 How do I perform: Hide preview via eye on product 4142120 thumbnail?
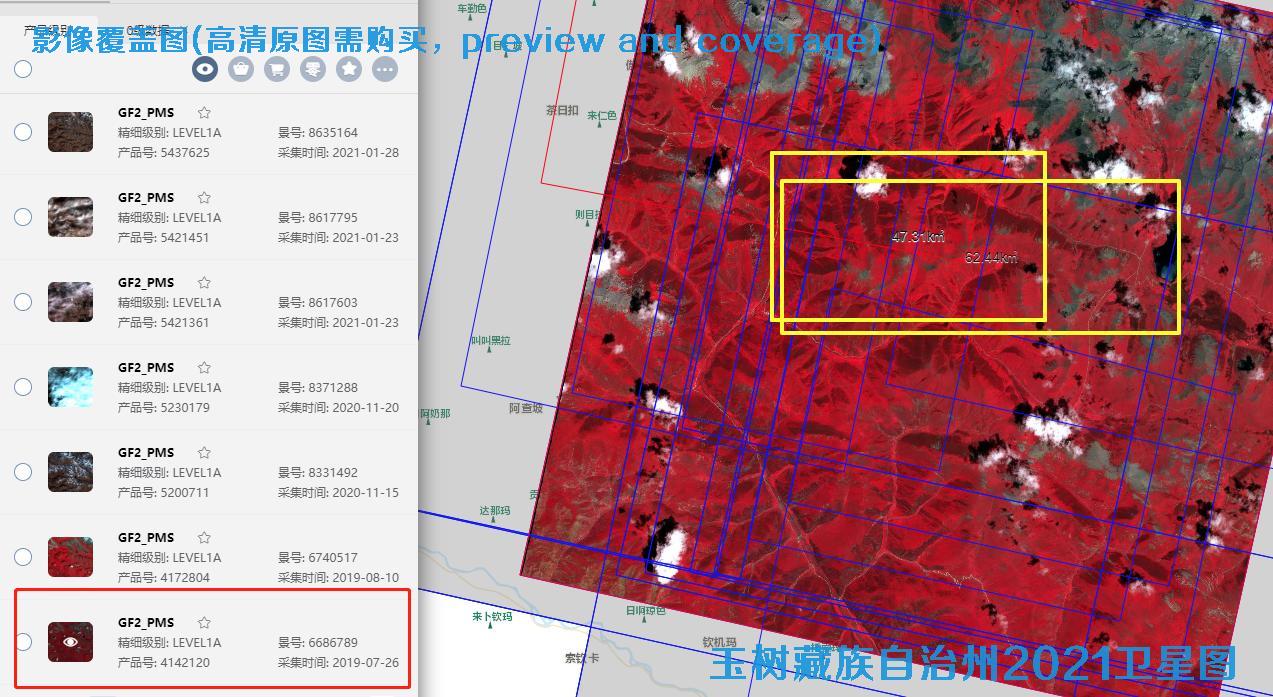pyautogui.click(x=70, y=642)
